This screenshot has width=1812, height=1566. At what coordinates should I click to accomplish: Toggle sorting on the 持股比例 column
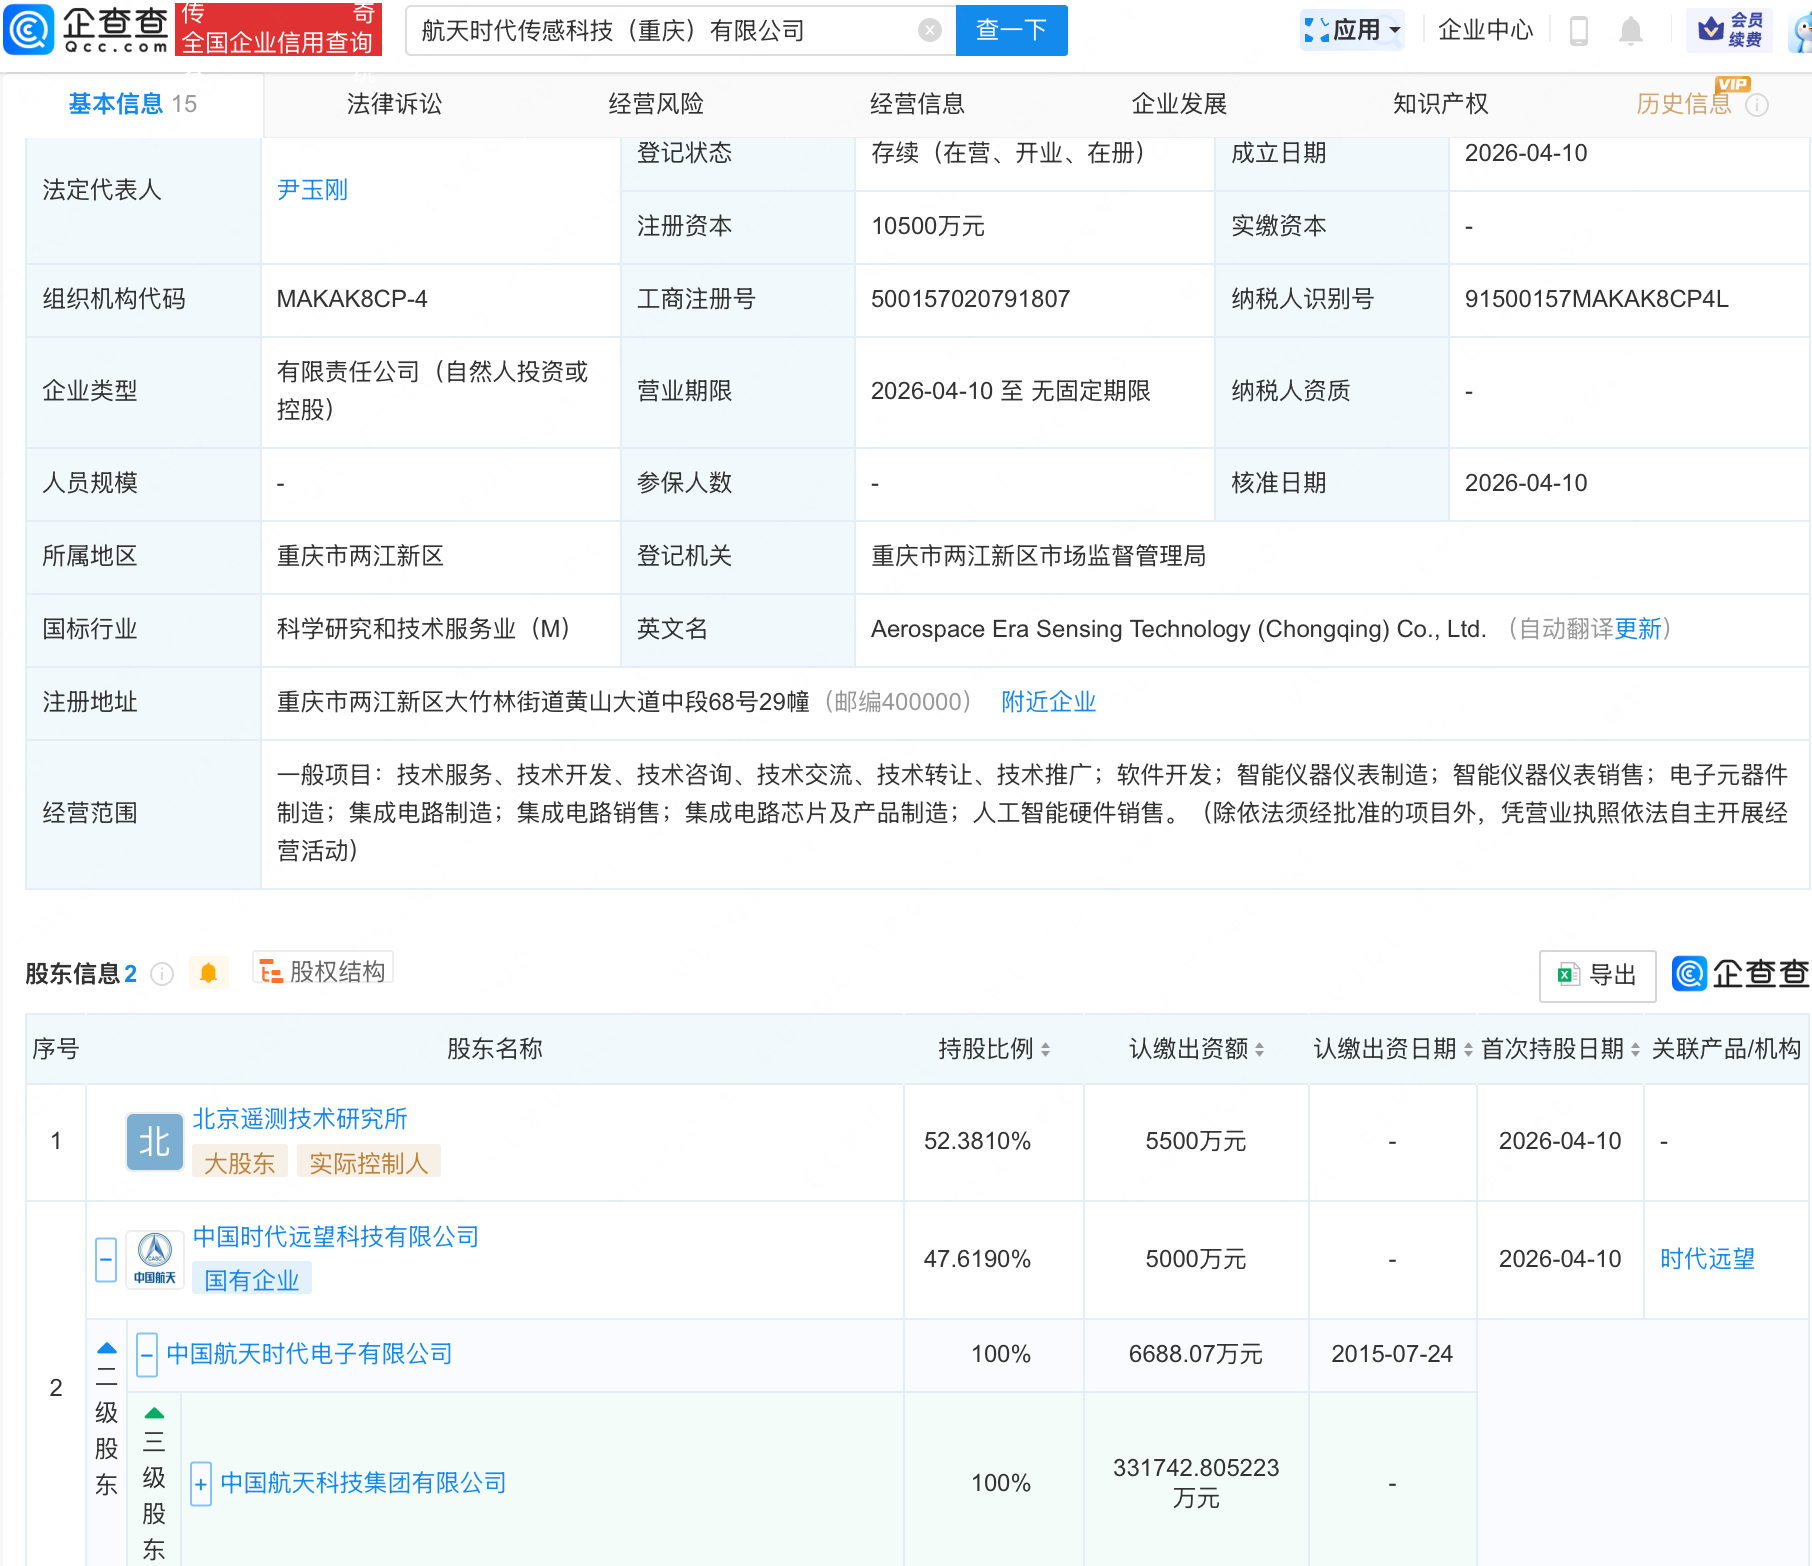point(1043,1049)
